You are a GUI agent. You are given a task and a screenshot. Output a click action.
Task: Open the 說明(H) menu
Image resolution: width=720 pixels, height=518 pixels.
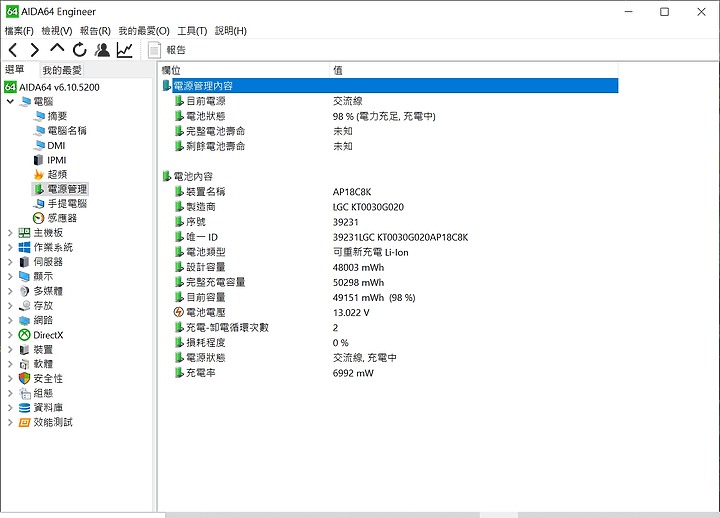click(x=231, y=31)
